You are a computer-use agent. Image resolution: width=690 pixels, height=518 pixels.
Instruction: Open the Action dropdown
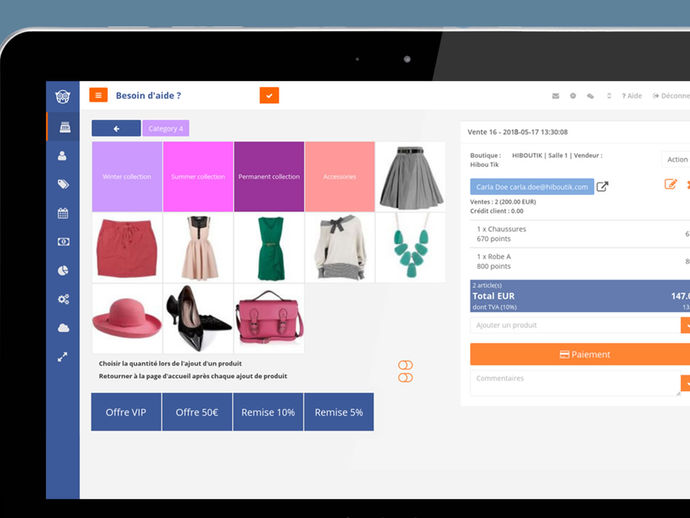[x=676, y=159]
